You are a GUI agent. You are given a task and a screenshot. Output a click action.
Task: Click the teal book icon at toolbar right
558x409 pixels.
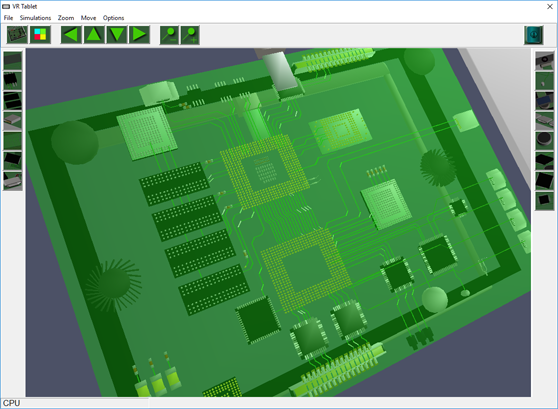pos(533,35)
